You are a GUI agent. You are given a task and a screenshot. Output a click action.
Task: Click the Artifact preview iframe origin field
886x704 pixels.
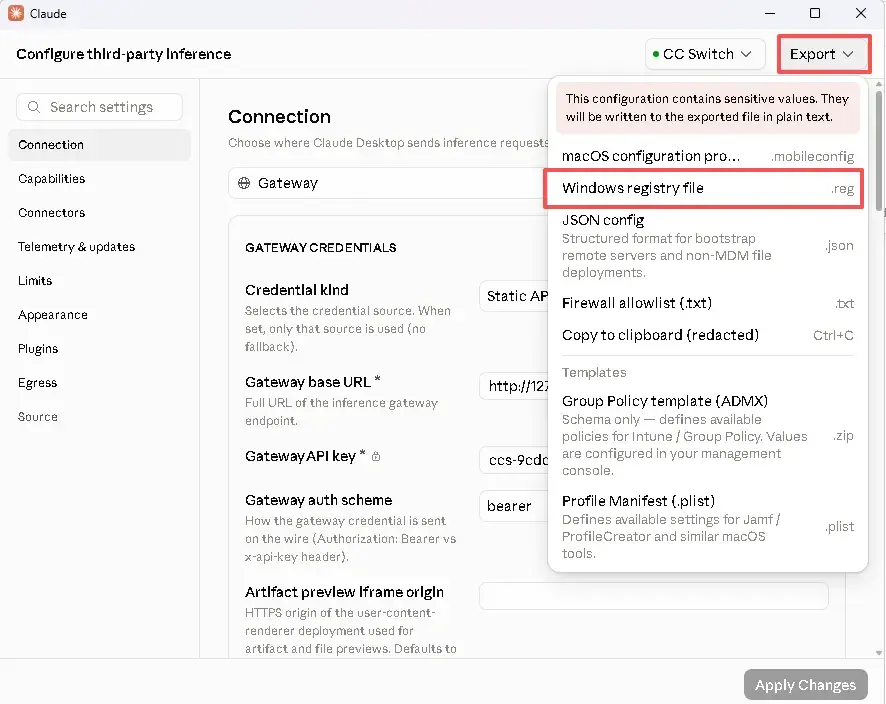(654, 596)
